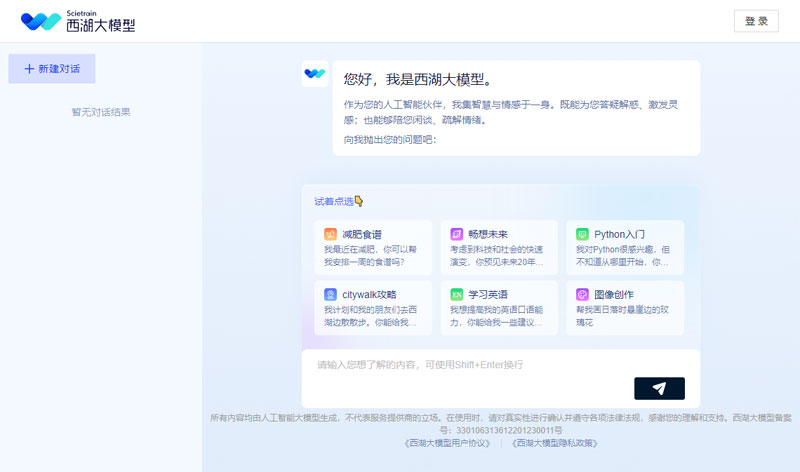Select the 减肥食谱 prompt title
Viewport: 800px width, 472px height.
(361, 234)
